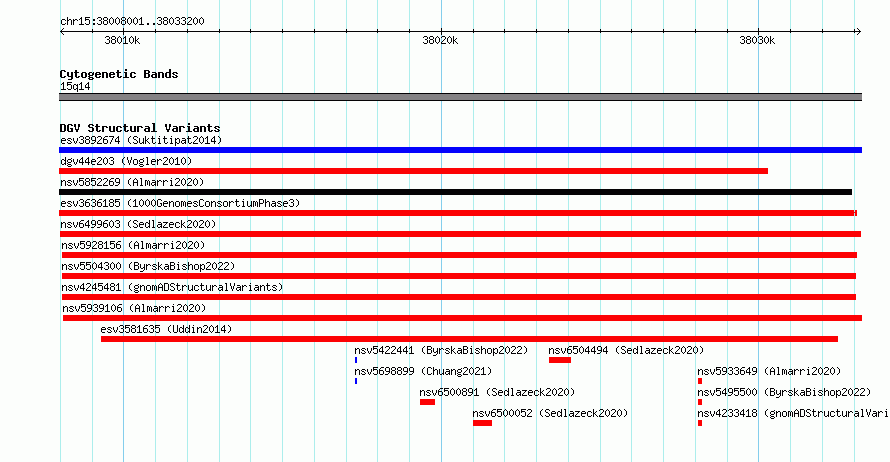Open nsv5698899 (Chuang2021) label

click(x=423, y=371)
